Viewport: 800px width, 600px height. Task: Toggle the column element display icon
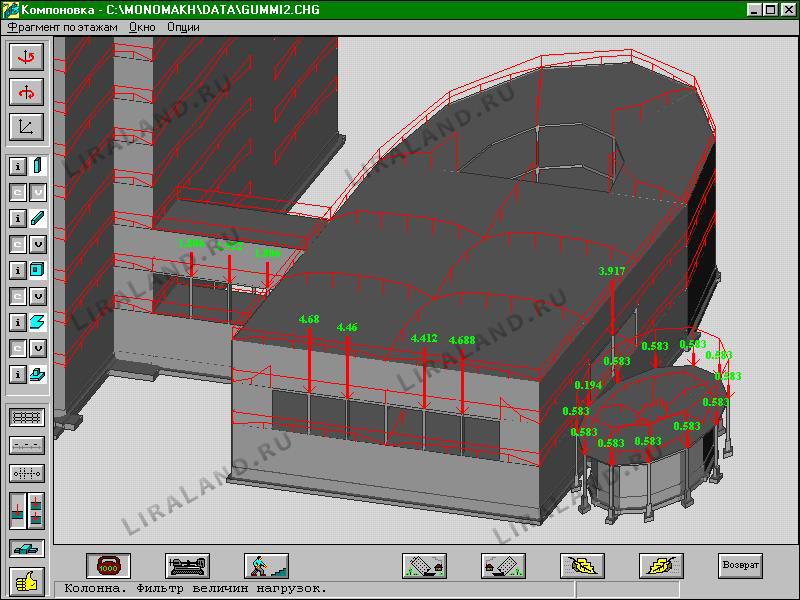tap(37, 165)
